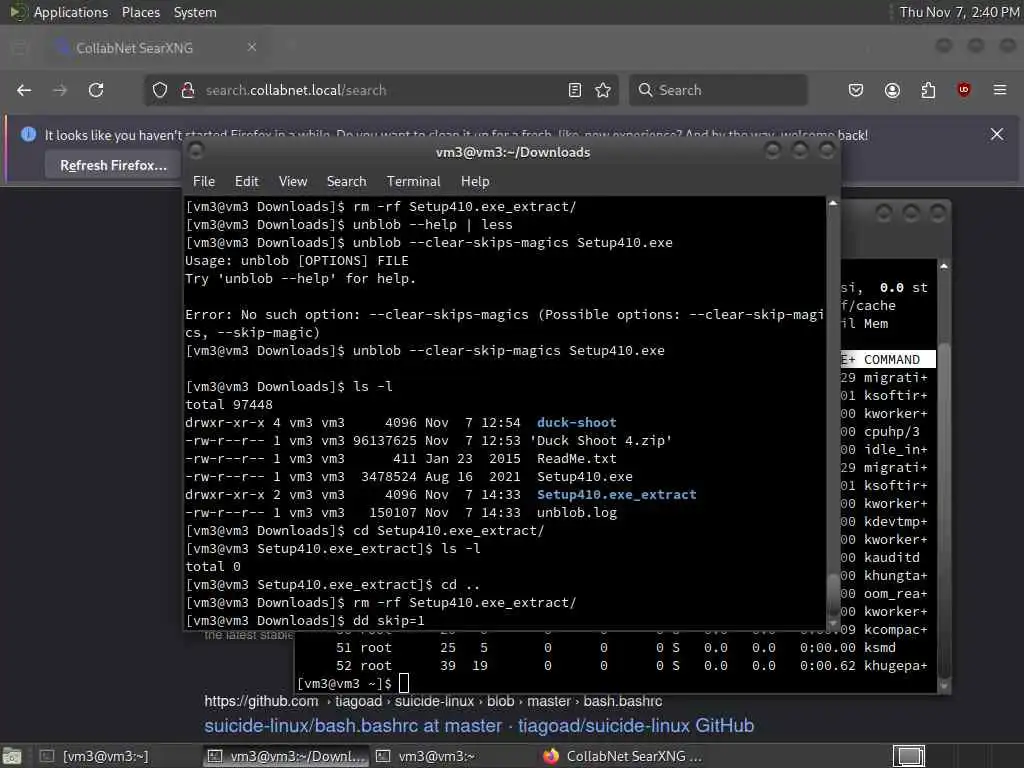The image size is (1024, 768).
Task: Open the Applications menu in top panel
Action: (x=71, y=12)
